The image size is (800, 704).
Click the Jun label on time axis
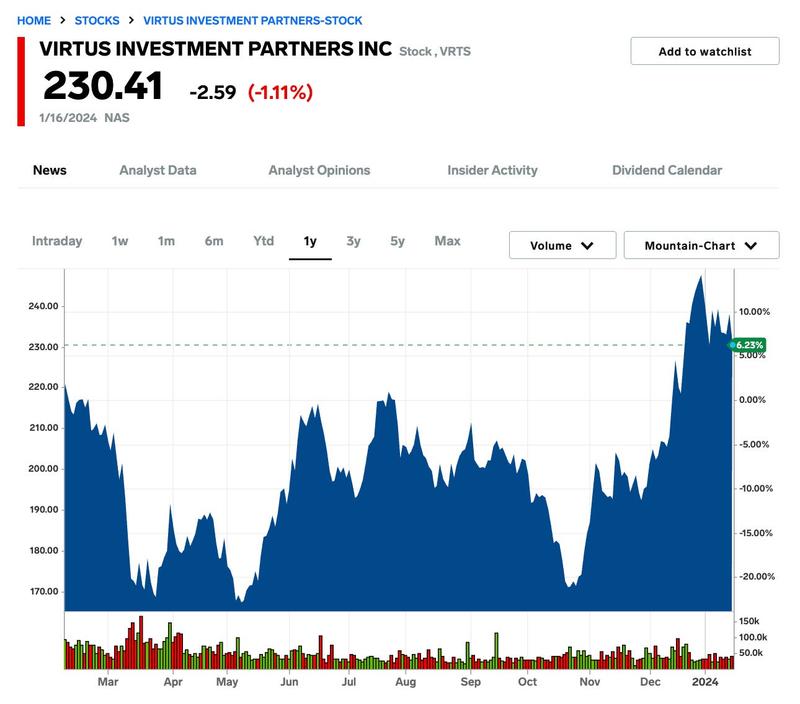tap(289, 682)
